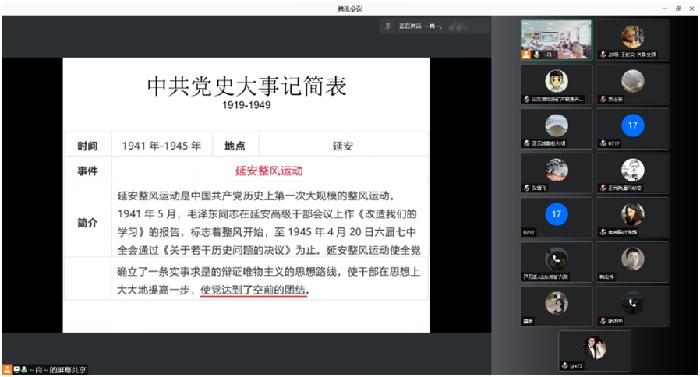Select the grayscale man portrait tile
Viewport: 700px width, 377px height.
pyautogui.click(x=633, y=262)
